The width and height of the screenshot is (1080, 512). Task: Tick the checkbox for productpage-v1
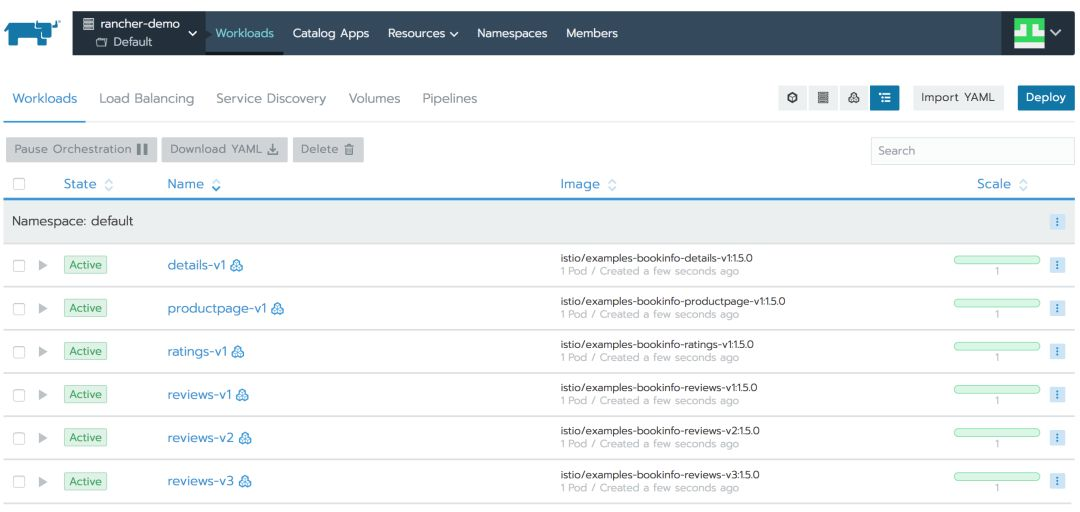(19, 309)
